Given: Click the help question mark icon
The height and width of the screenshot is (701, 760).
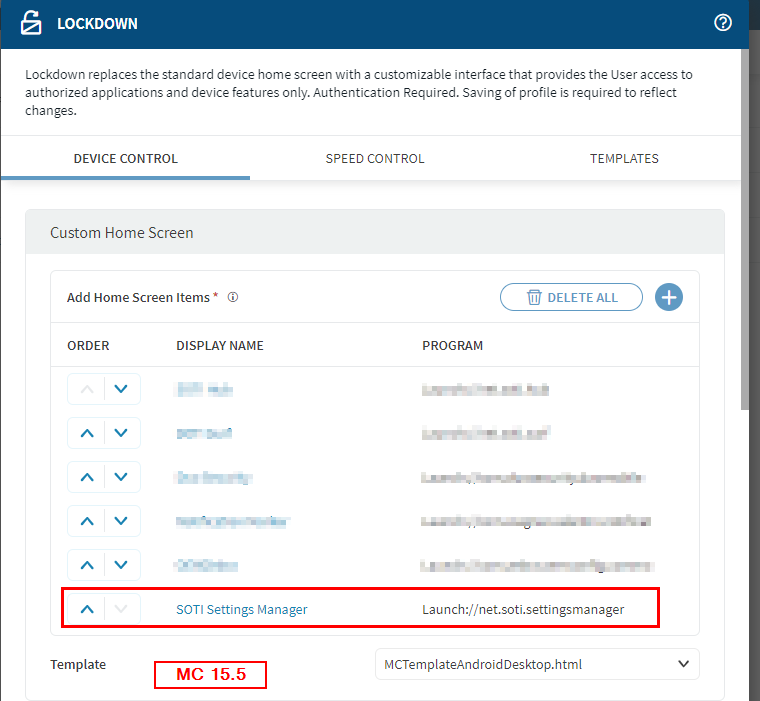Looking at the screenshot, I should [x=723, y=23].
